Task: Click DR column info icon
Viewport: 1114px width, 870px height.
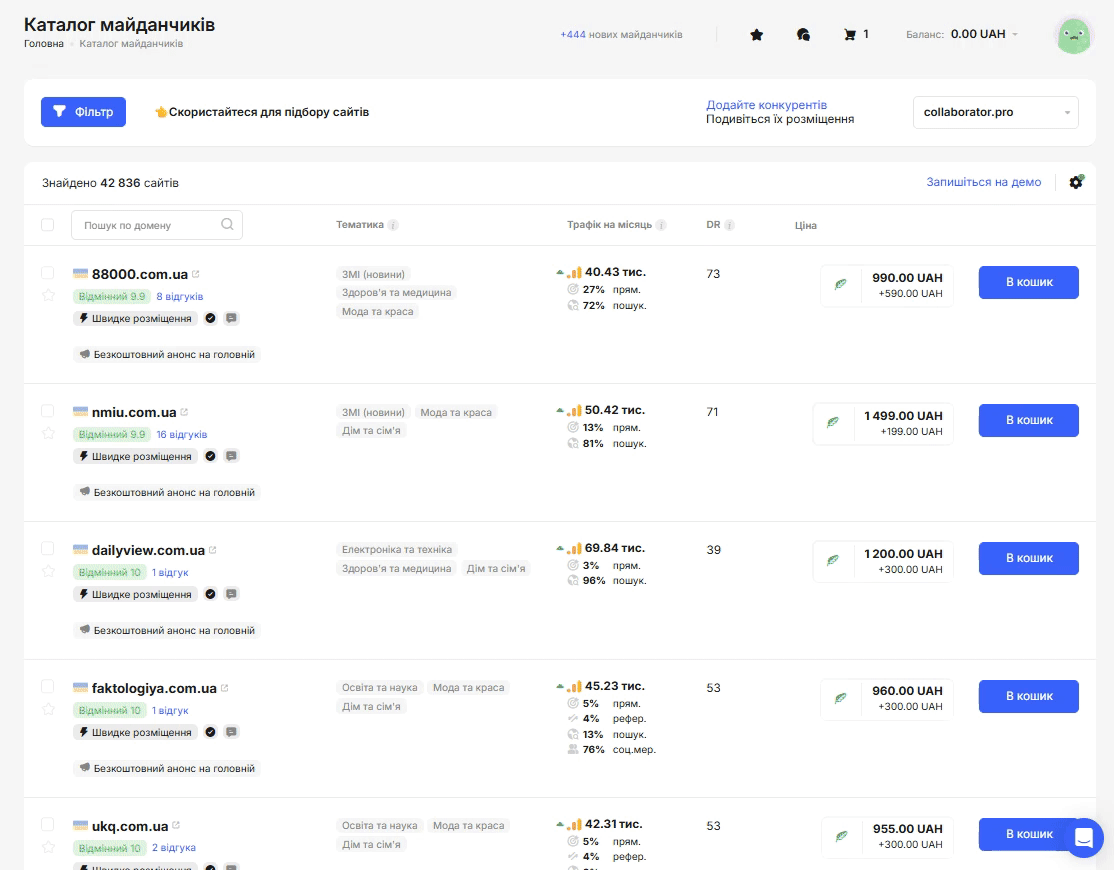Action: 729,225
